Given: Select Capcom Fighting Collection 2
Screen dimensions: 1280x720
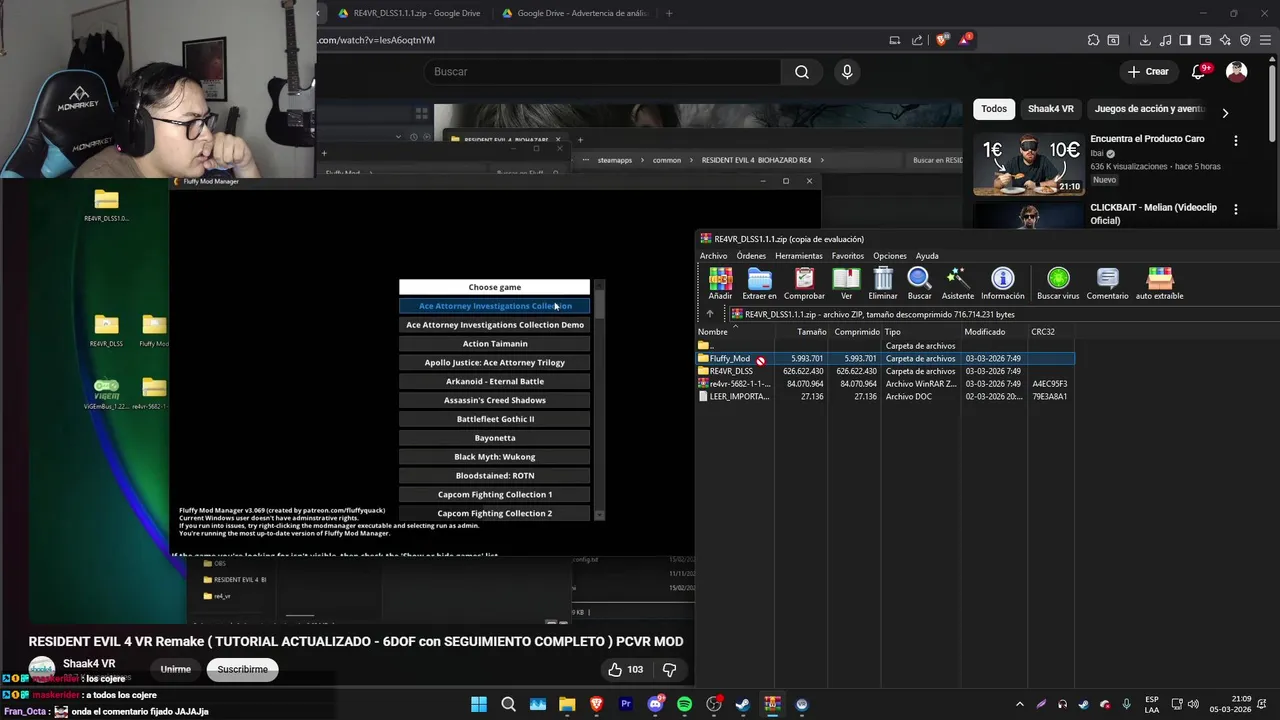Looking at the screenshot, I should point(495,513).
